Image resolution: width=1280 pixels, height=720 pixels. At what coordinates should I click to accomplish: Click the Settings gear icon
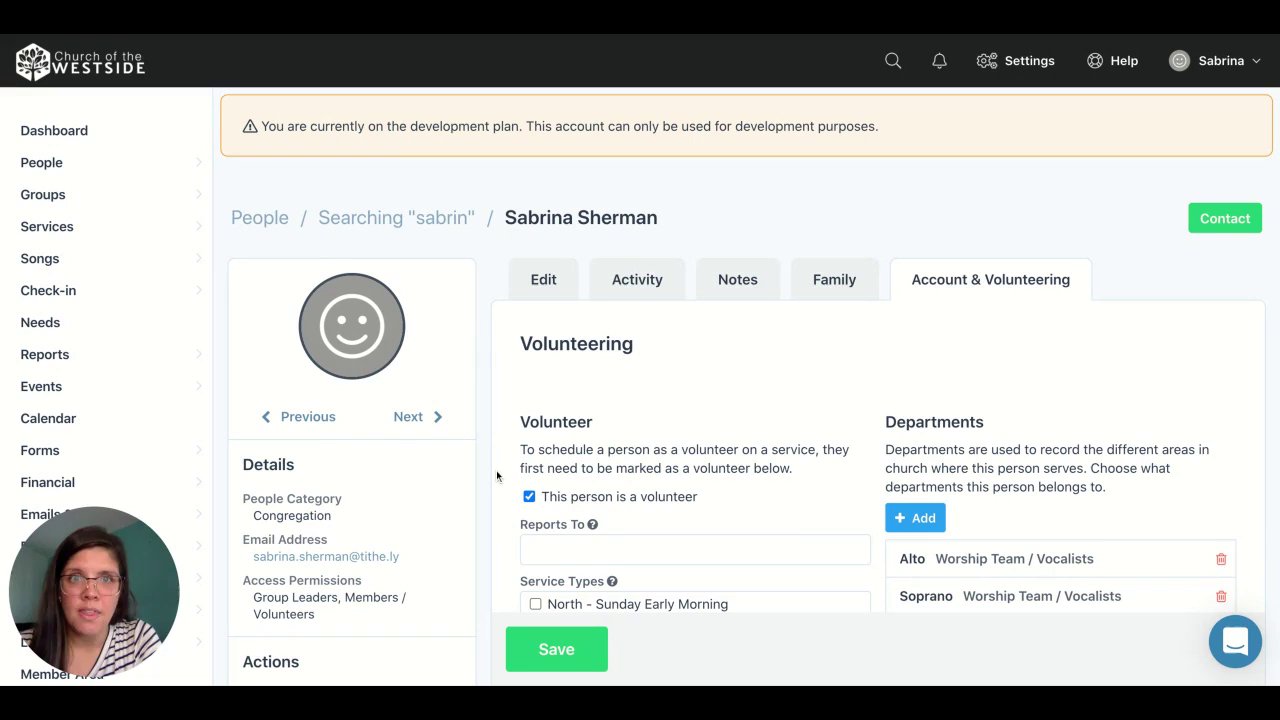987,61
